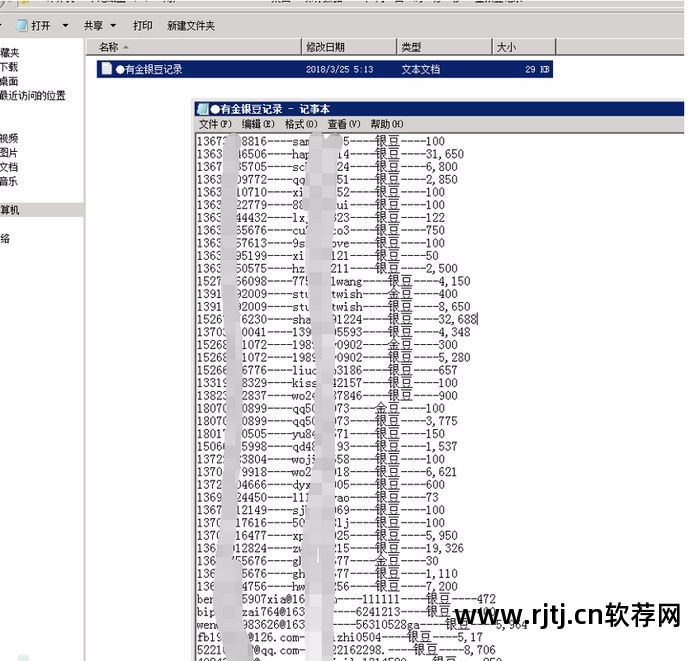Click the value 6,800 in Notepad
The width and height of the screenshot is (690, 661).
[x=441, y=167]
